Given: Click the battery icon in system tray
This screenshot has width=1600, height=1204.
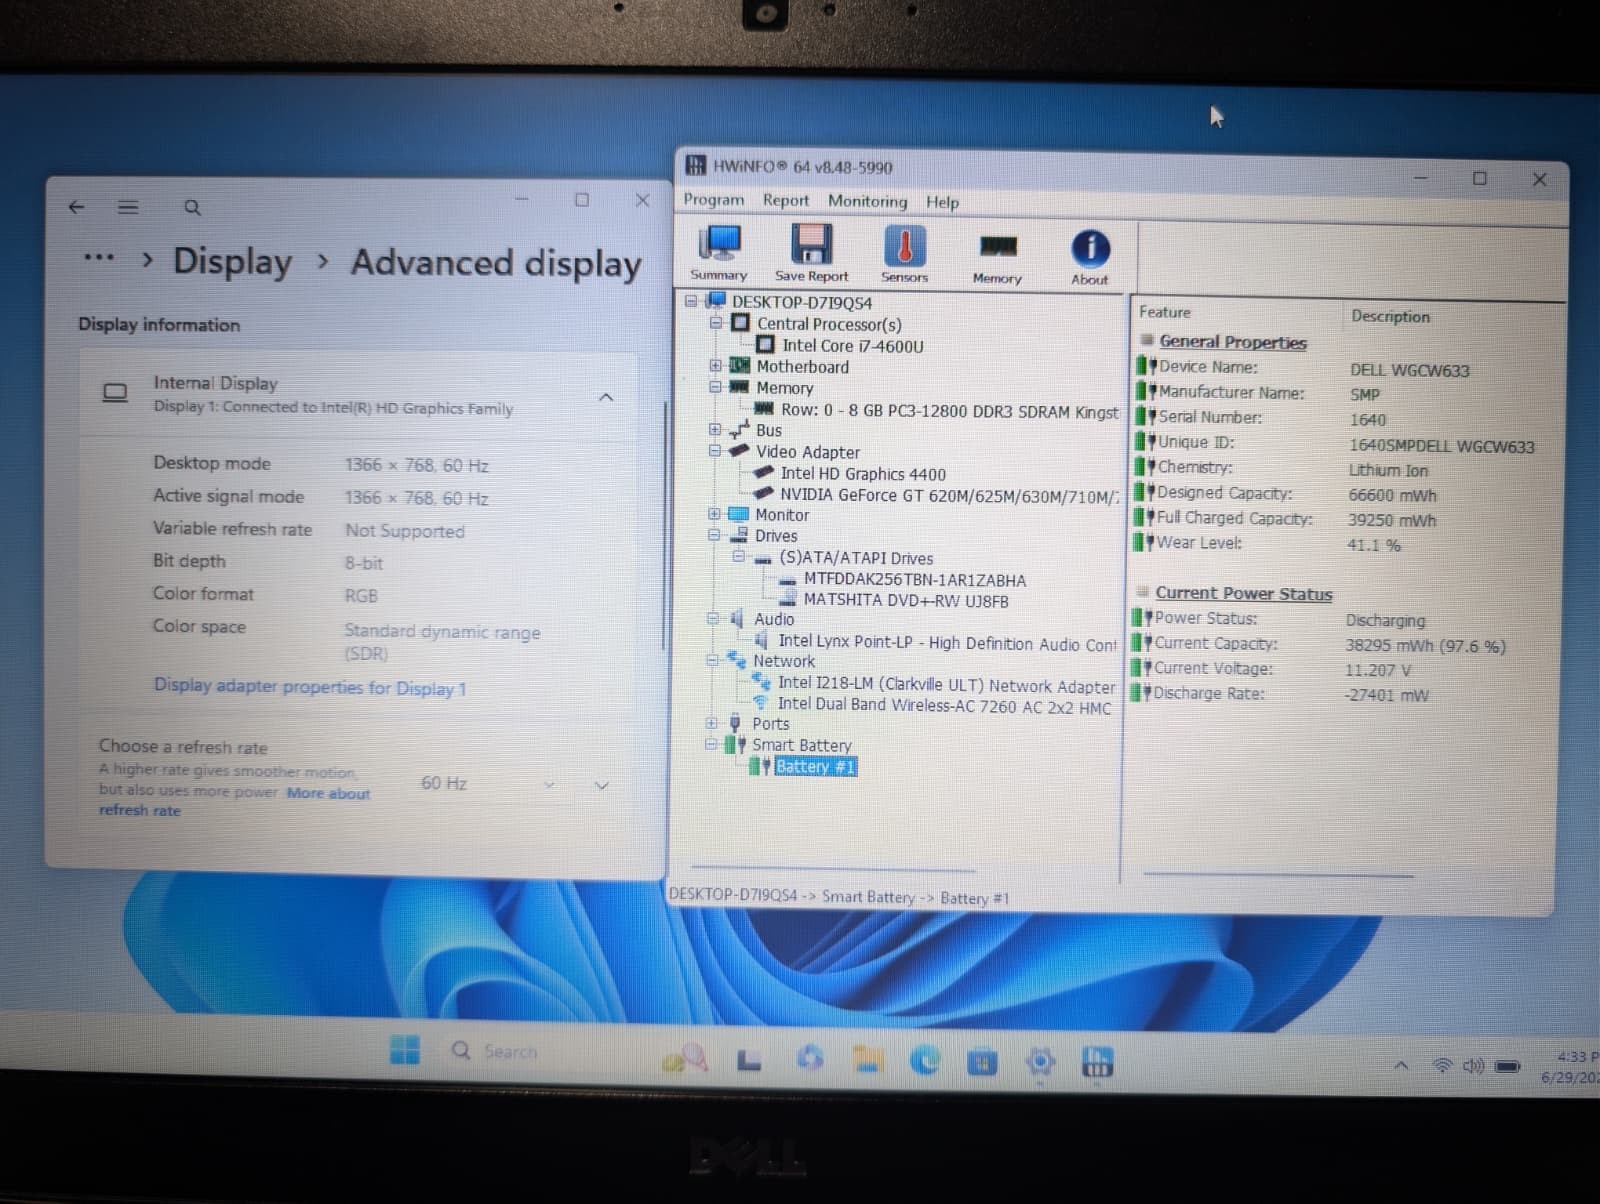Looking at the screenshot, I should (1507, 1067).
